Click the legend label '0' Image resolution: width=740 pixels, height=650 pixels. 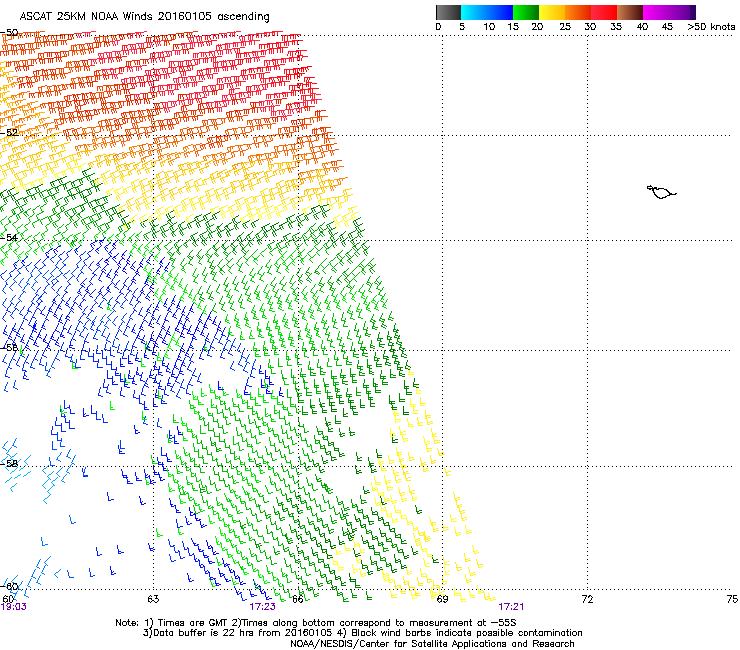click(438, 27)
